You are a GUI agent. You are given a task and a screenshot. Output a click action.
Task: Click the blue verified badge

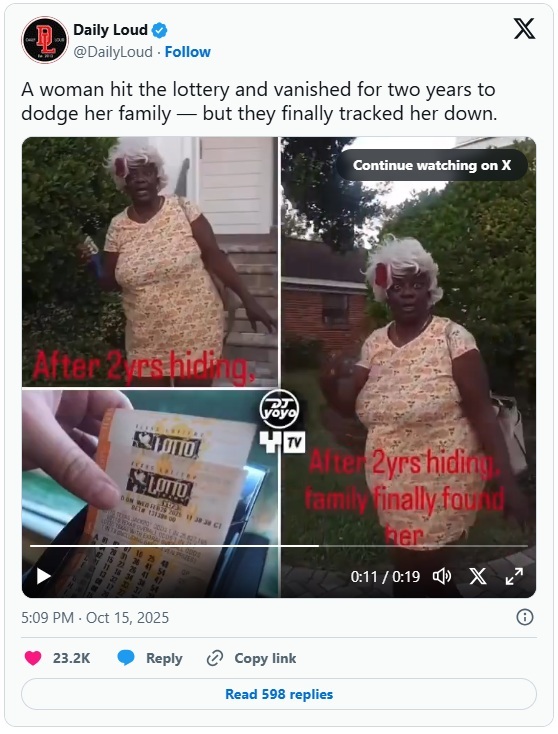(x=160, y=30)
